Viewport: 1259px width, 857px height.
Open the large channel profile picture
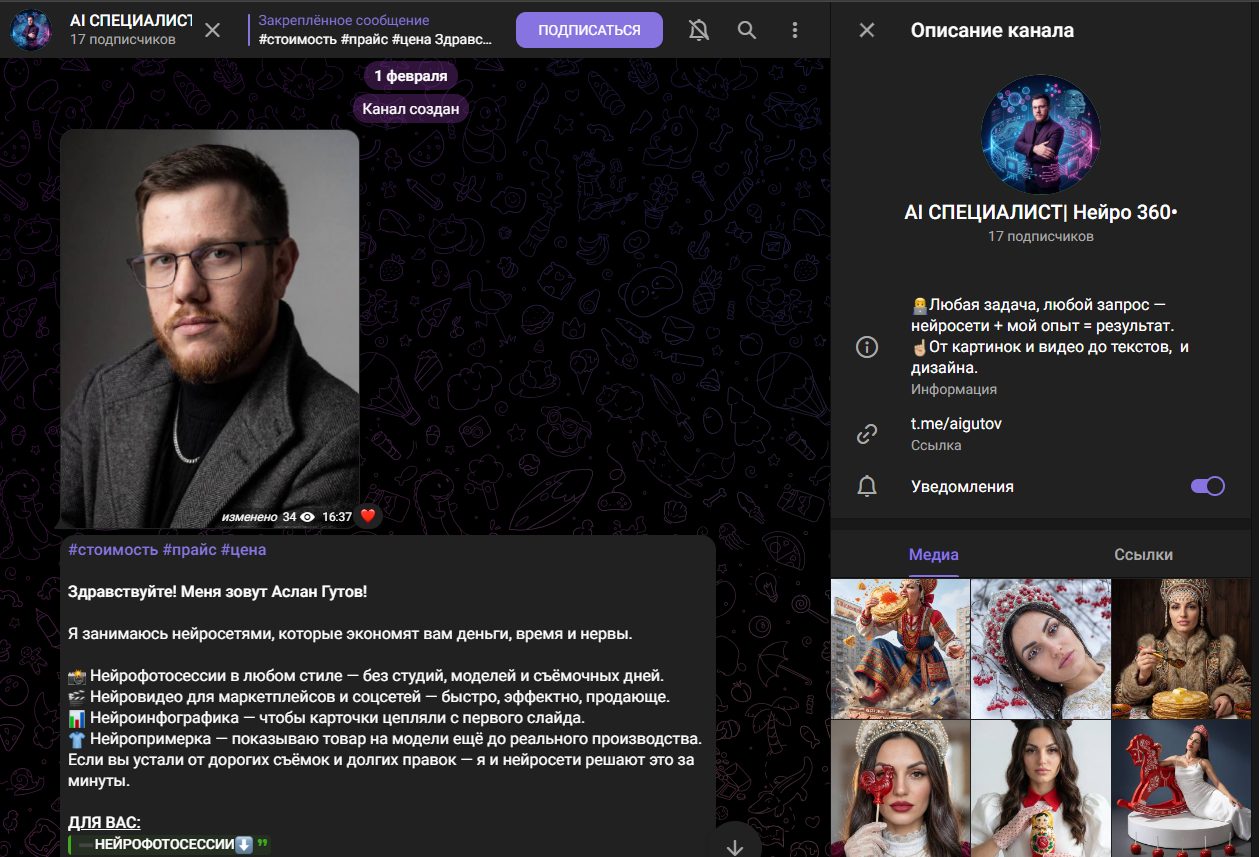point(1040,134)
